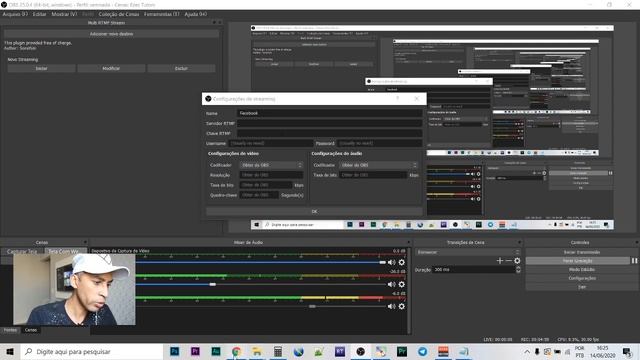Click the Name field containing Facebook

coord(329,113)
